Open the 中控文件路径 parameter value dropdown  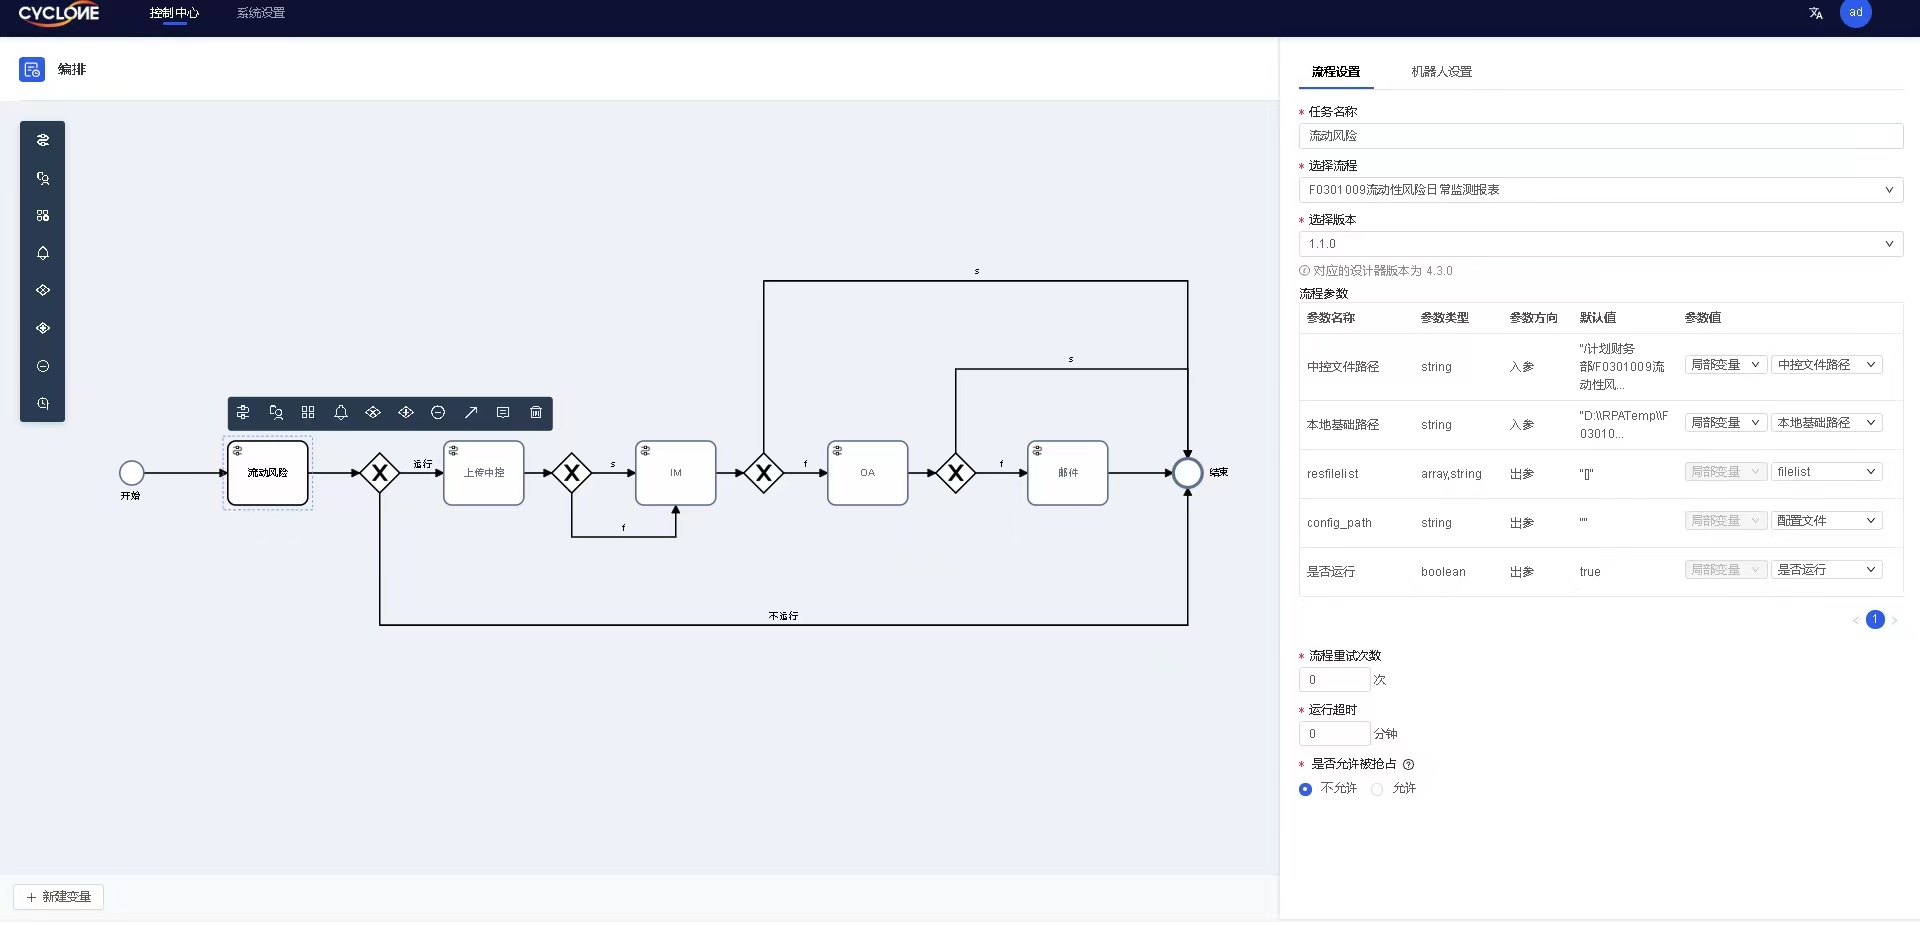pyautogui.click(x=1827, y=365)
